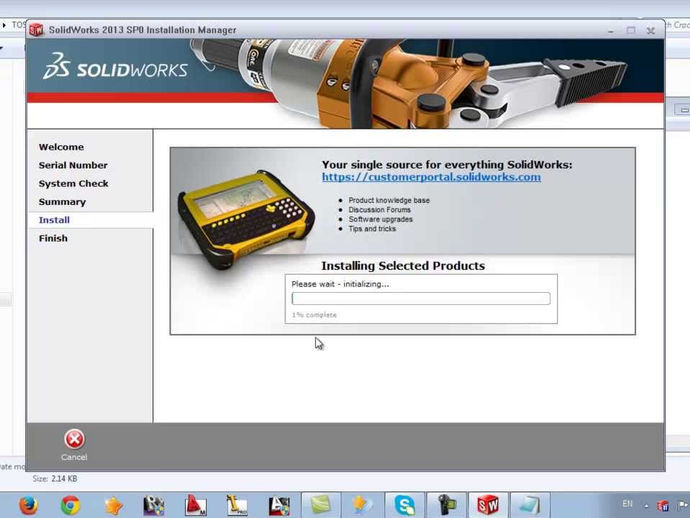Select the Welcome step in sidebar
Viewport: 690px width, 518px height.
click(61, 147)
